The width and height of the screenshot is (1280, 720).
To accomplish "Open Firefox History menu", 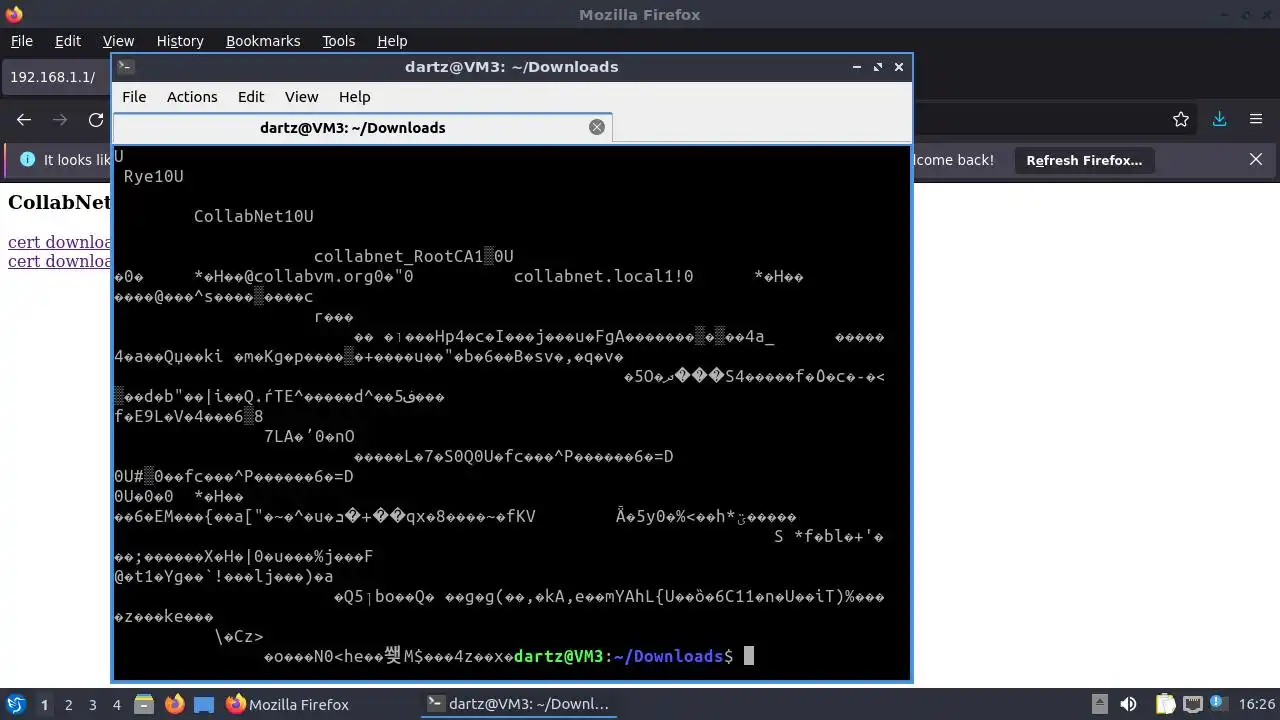I will click(x=180, y=41).
